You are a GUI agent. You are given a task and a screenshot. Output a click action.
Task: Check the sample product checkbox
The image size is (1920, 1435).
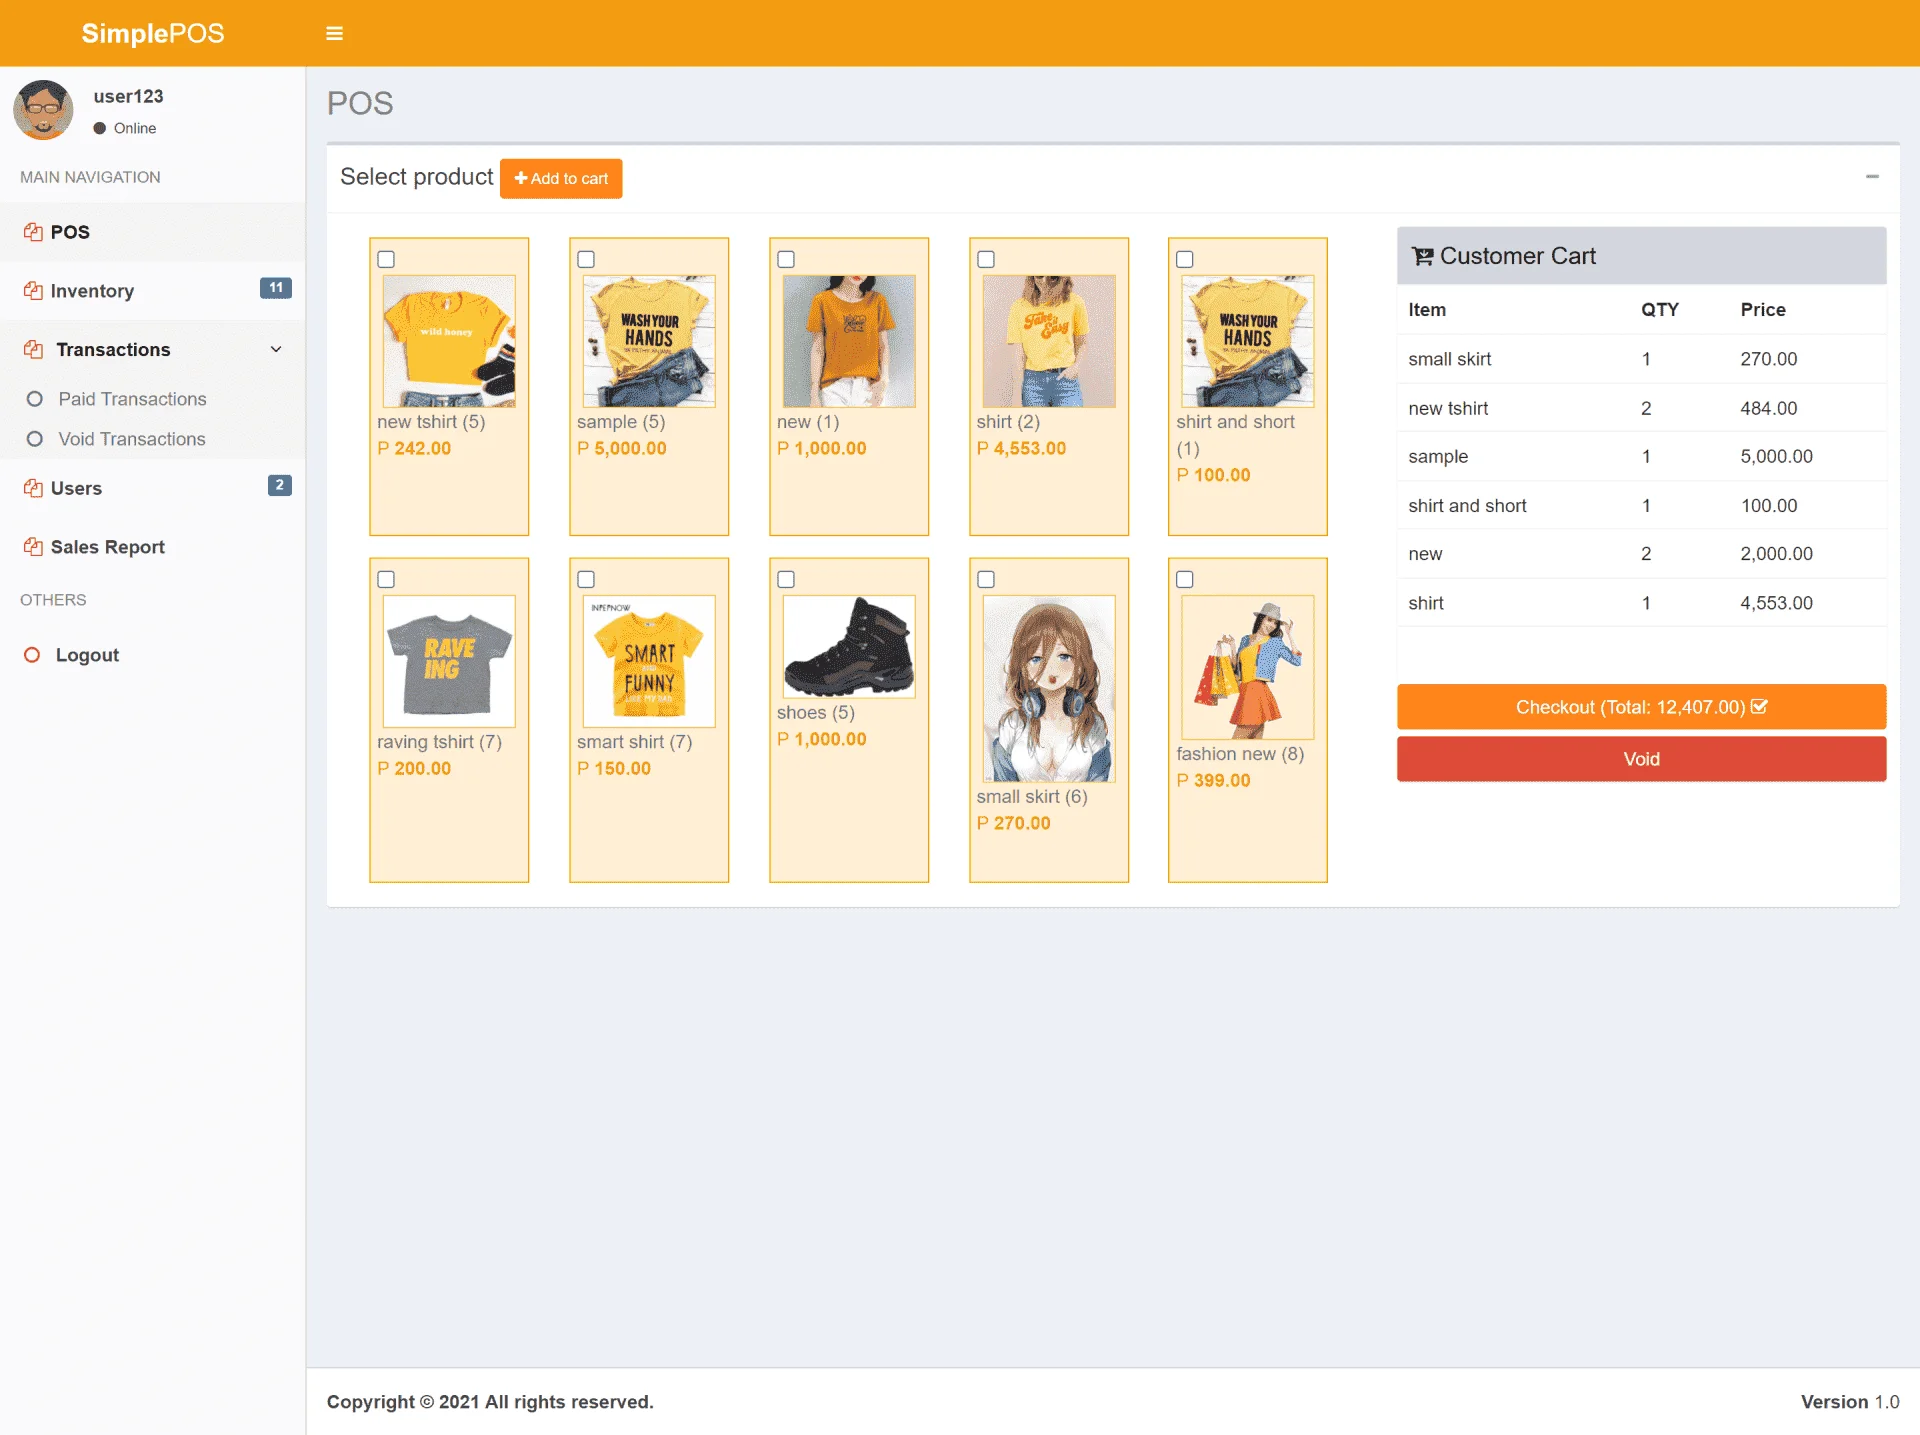pos(586,259)
